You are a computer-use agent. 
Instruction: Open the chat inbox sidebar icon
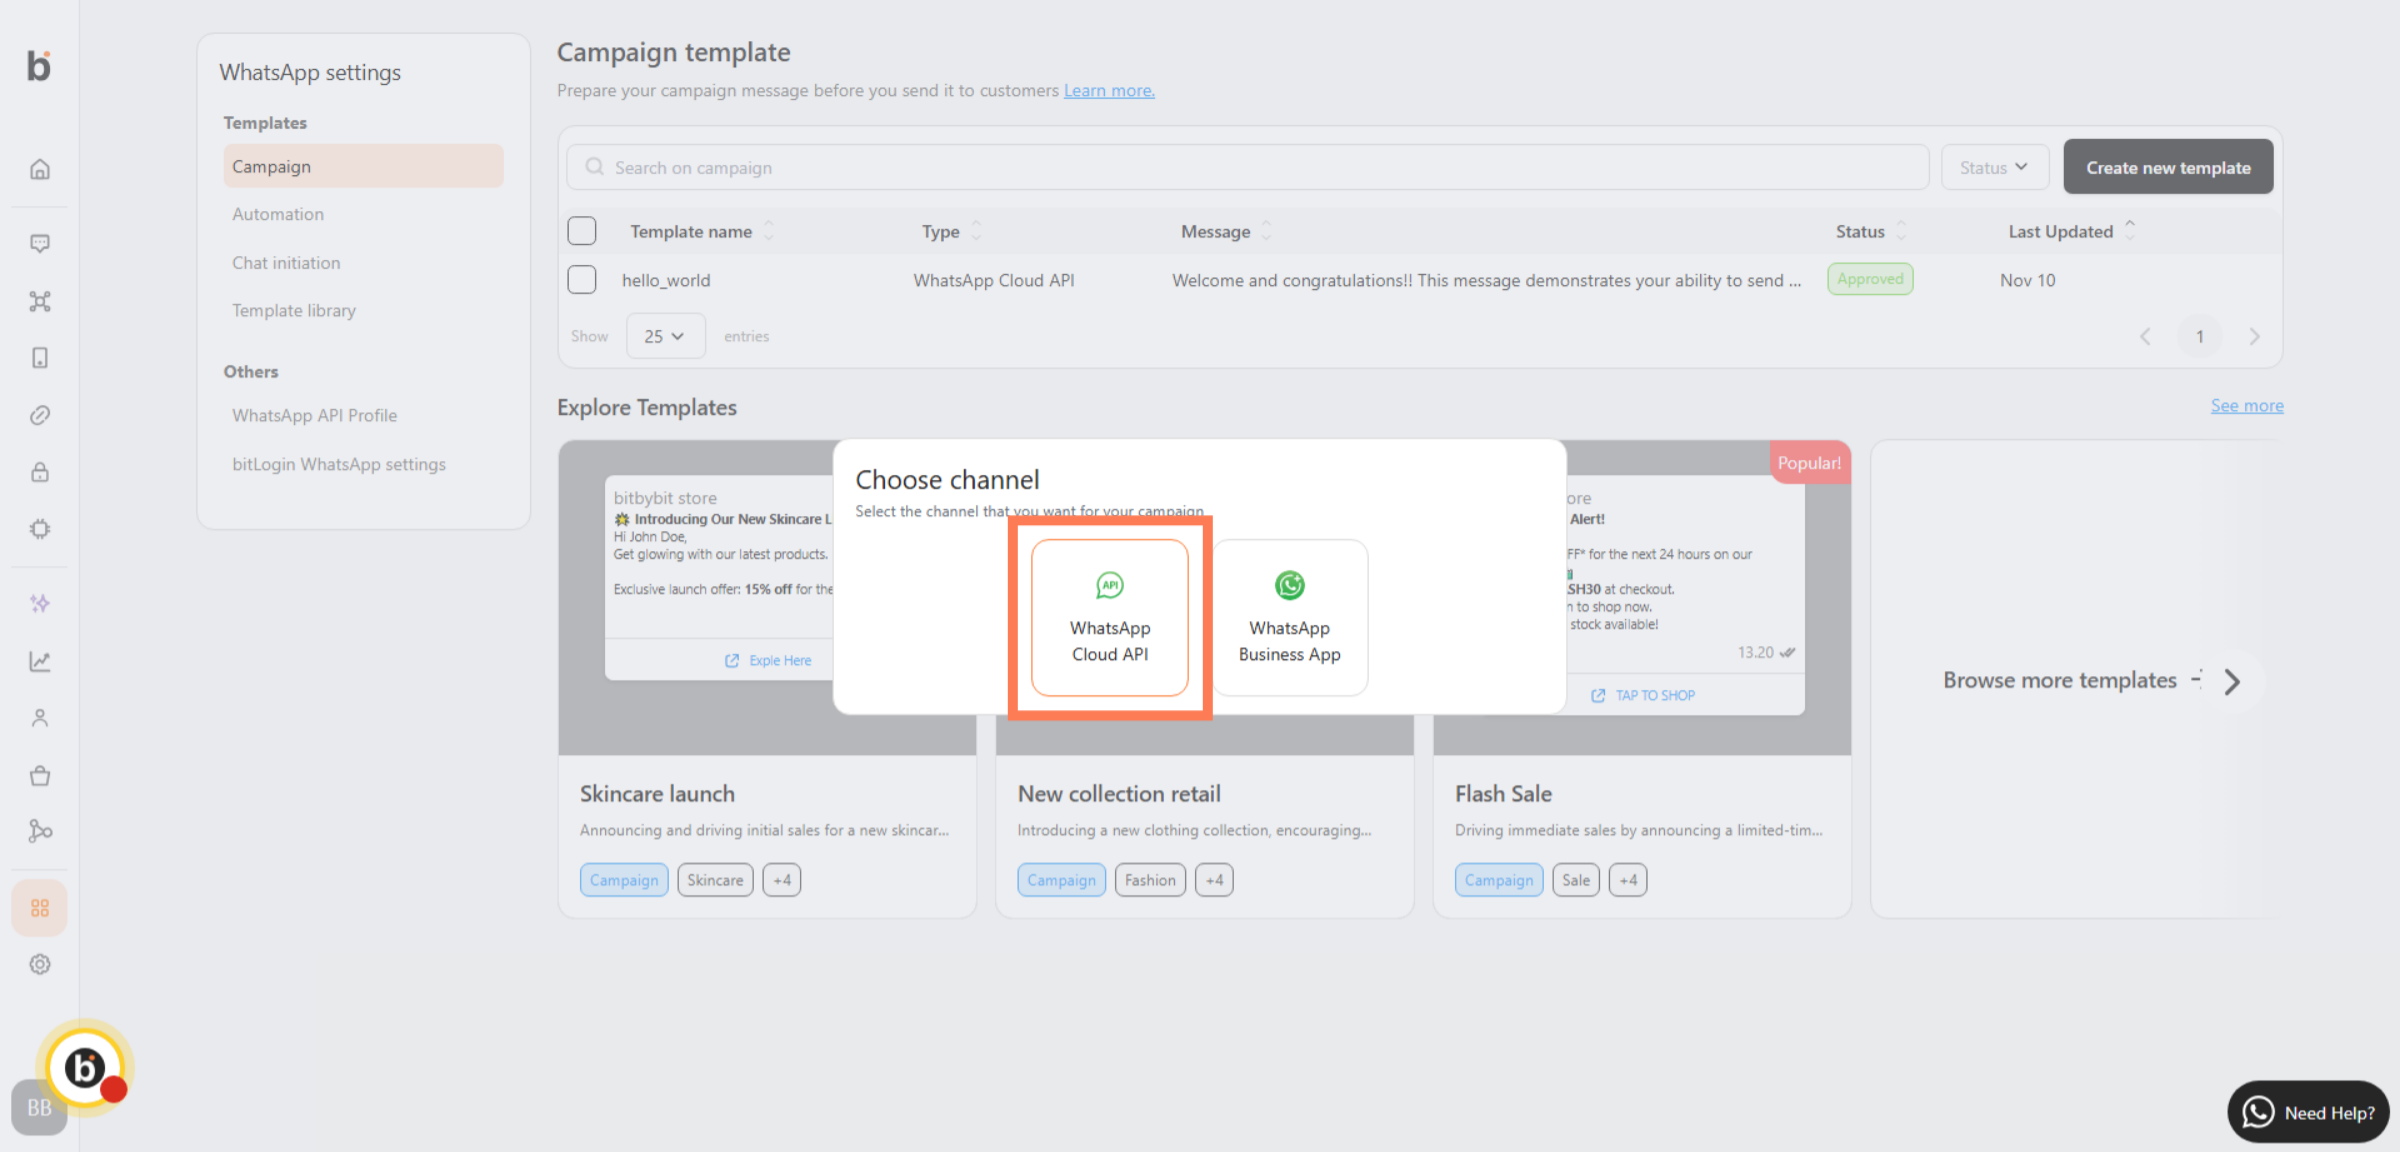pos(40,243)
